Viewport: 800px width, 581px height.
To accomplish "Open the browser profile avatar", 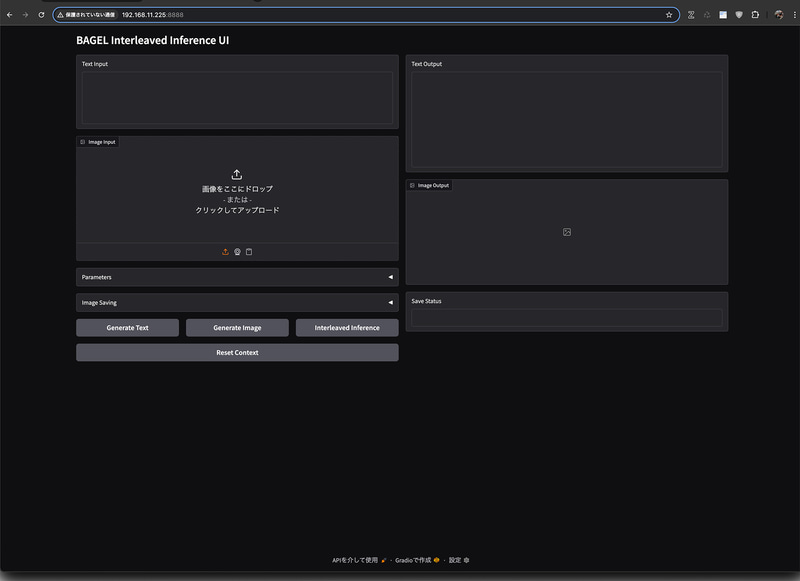I will pos(779,15).
